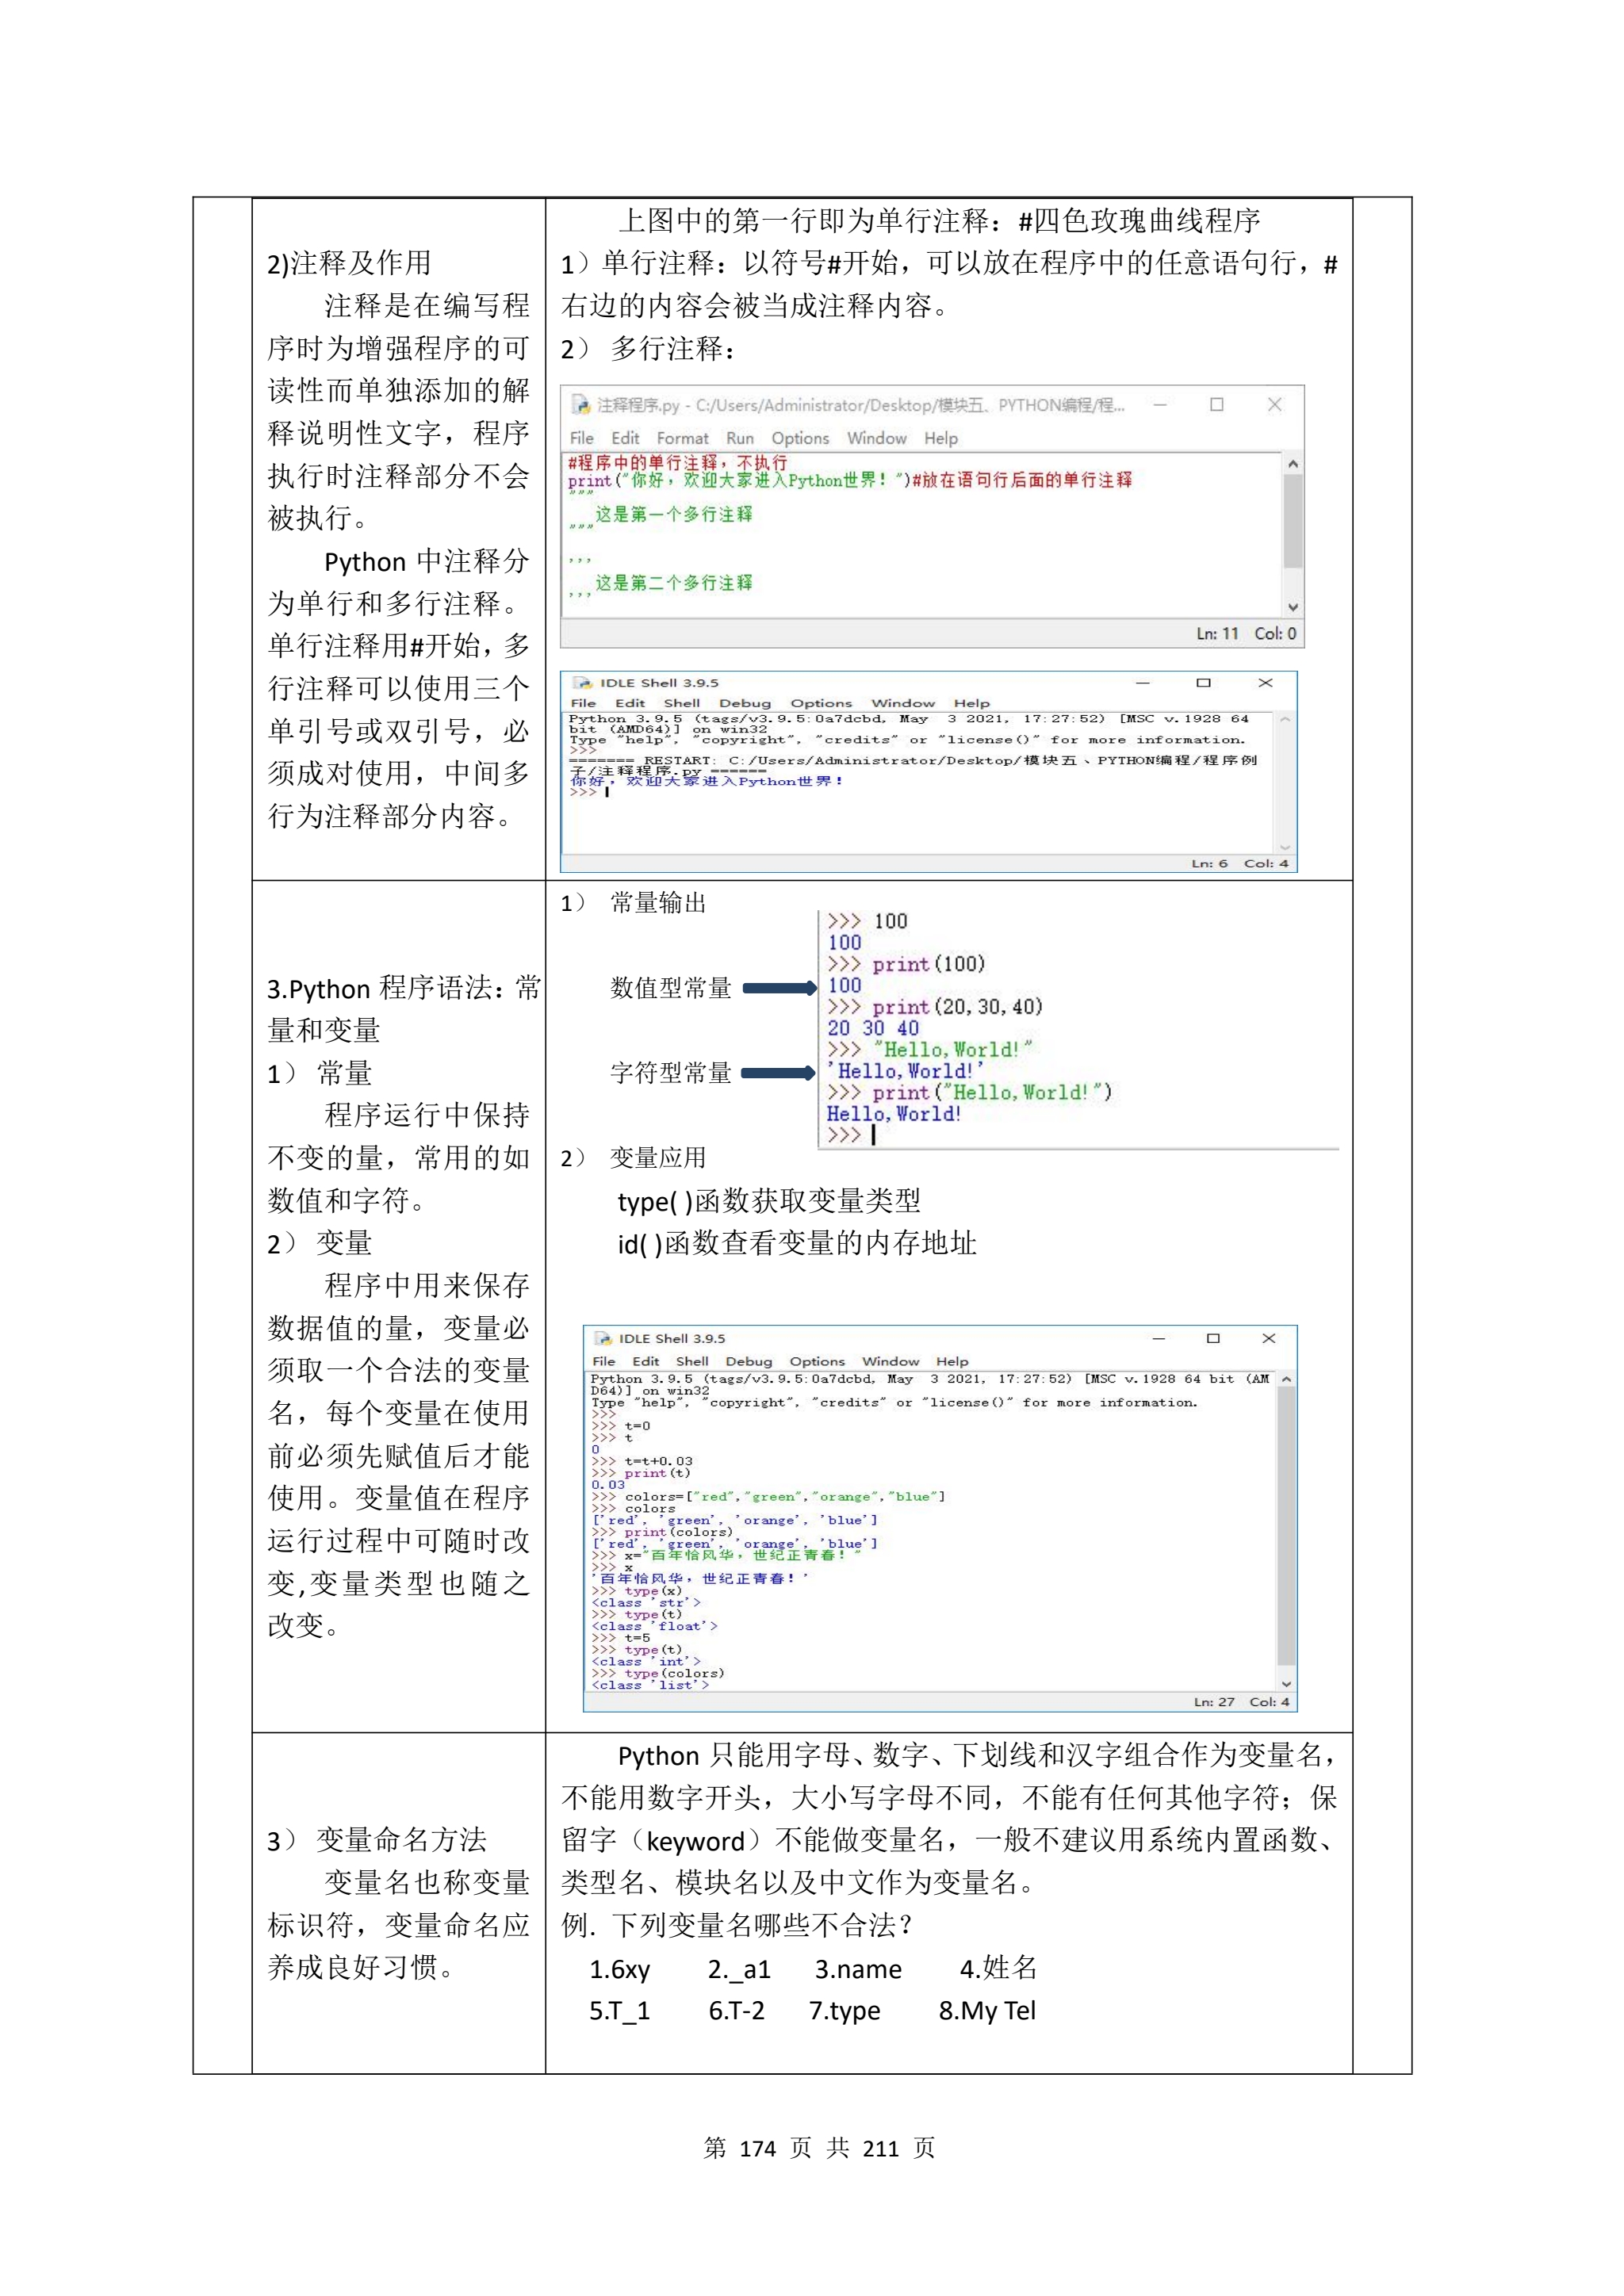Click console line >>> print(100)

906,964
